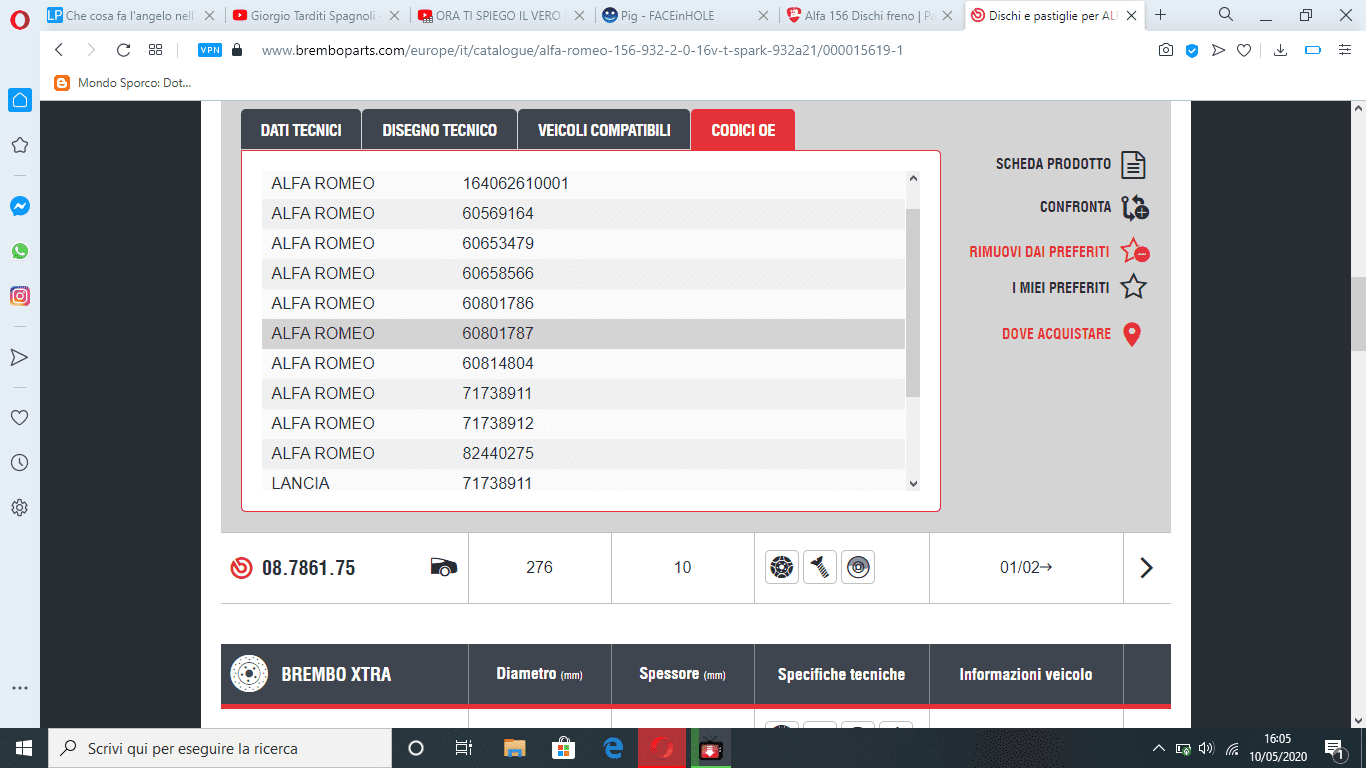Switch to Pig - FACEinHOLE tab

[687, 15]
